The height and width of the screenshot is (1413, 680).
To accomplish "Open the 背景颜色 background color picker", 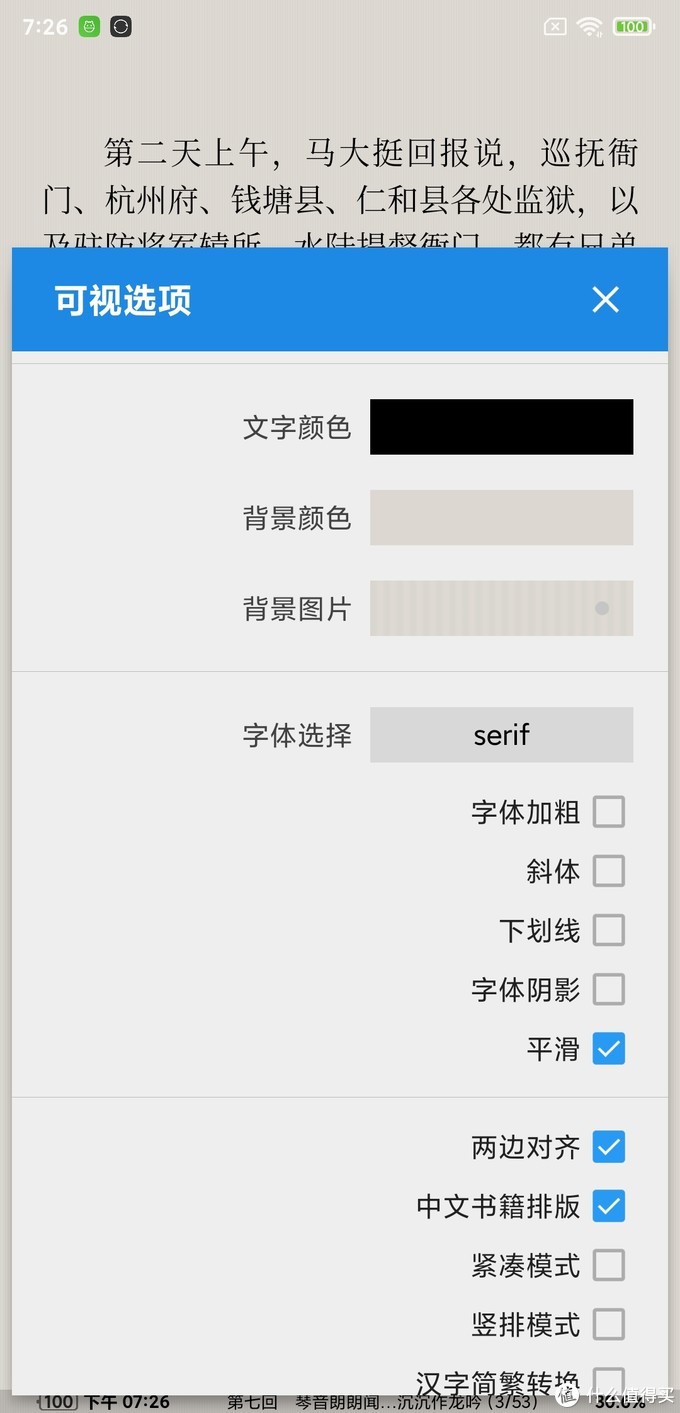I will coord(501,517).
